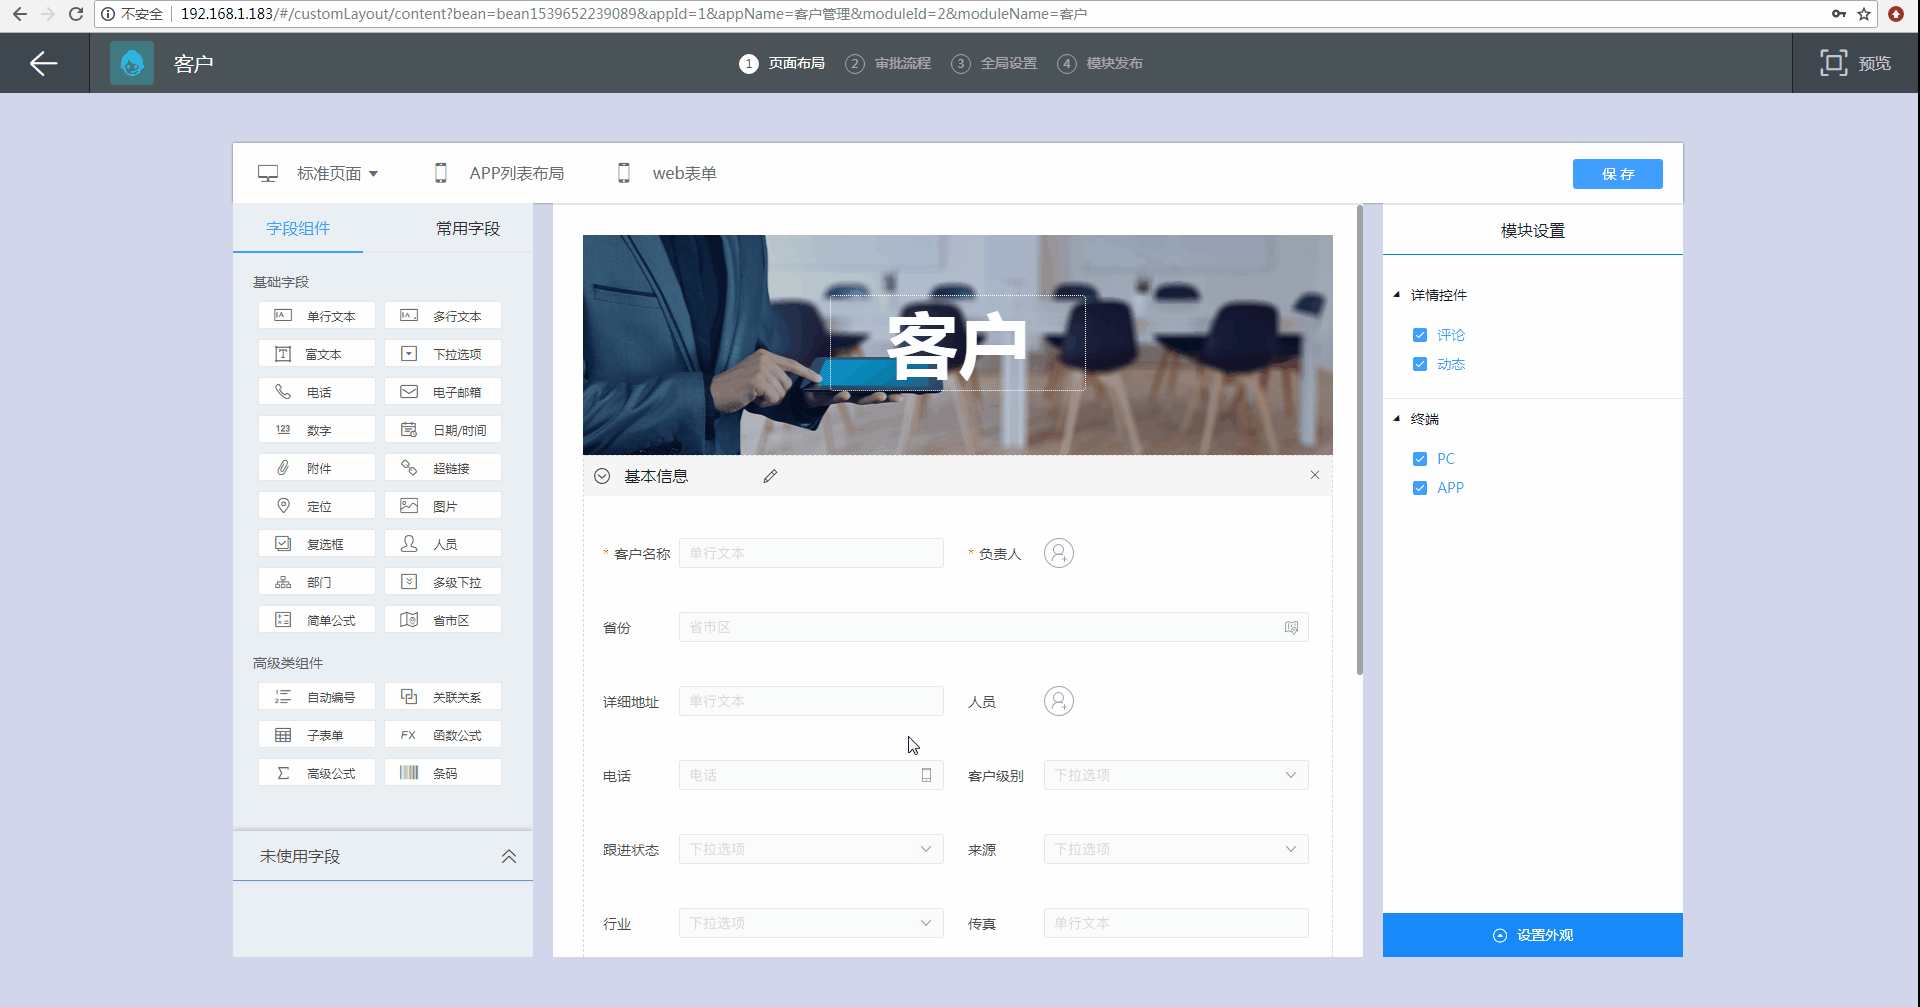Viewport: 1920px width, 1007px height.
Task: Click the 保存 button
Action: pyautogui.click(x=1617, y=174)
